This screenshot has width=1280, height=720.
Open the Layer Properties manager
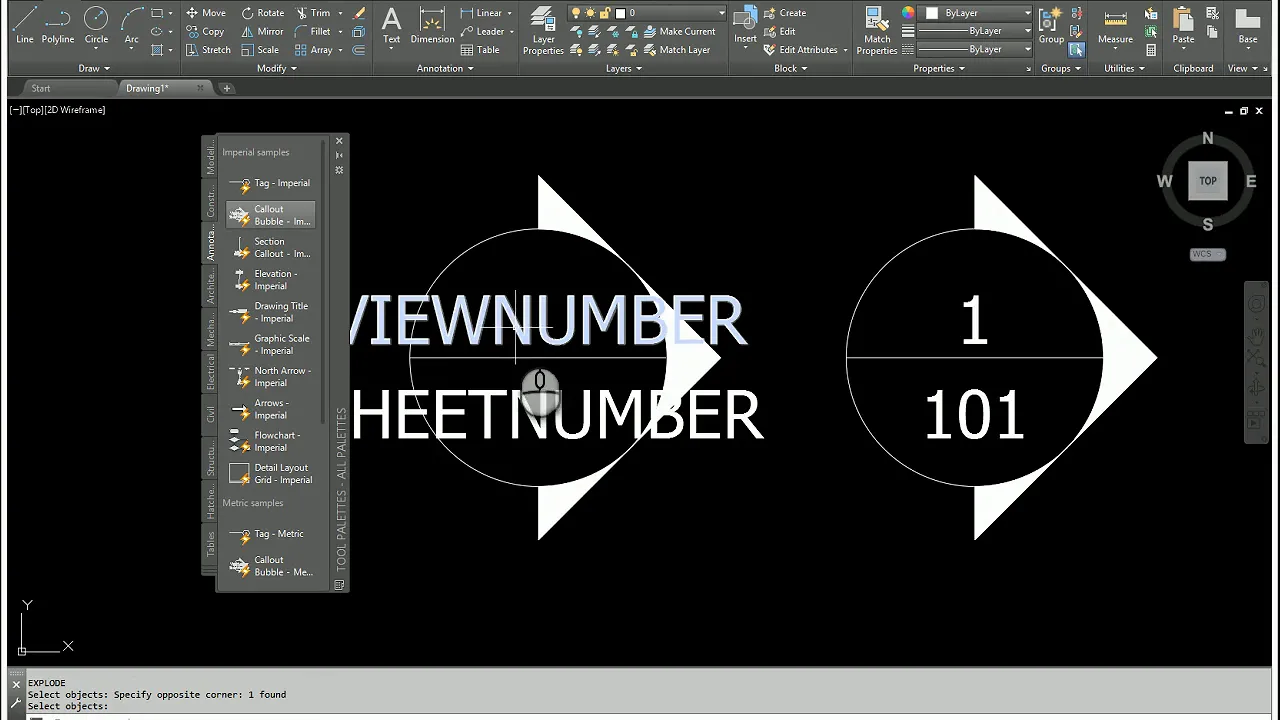tap(543, 30)
